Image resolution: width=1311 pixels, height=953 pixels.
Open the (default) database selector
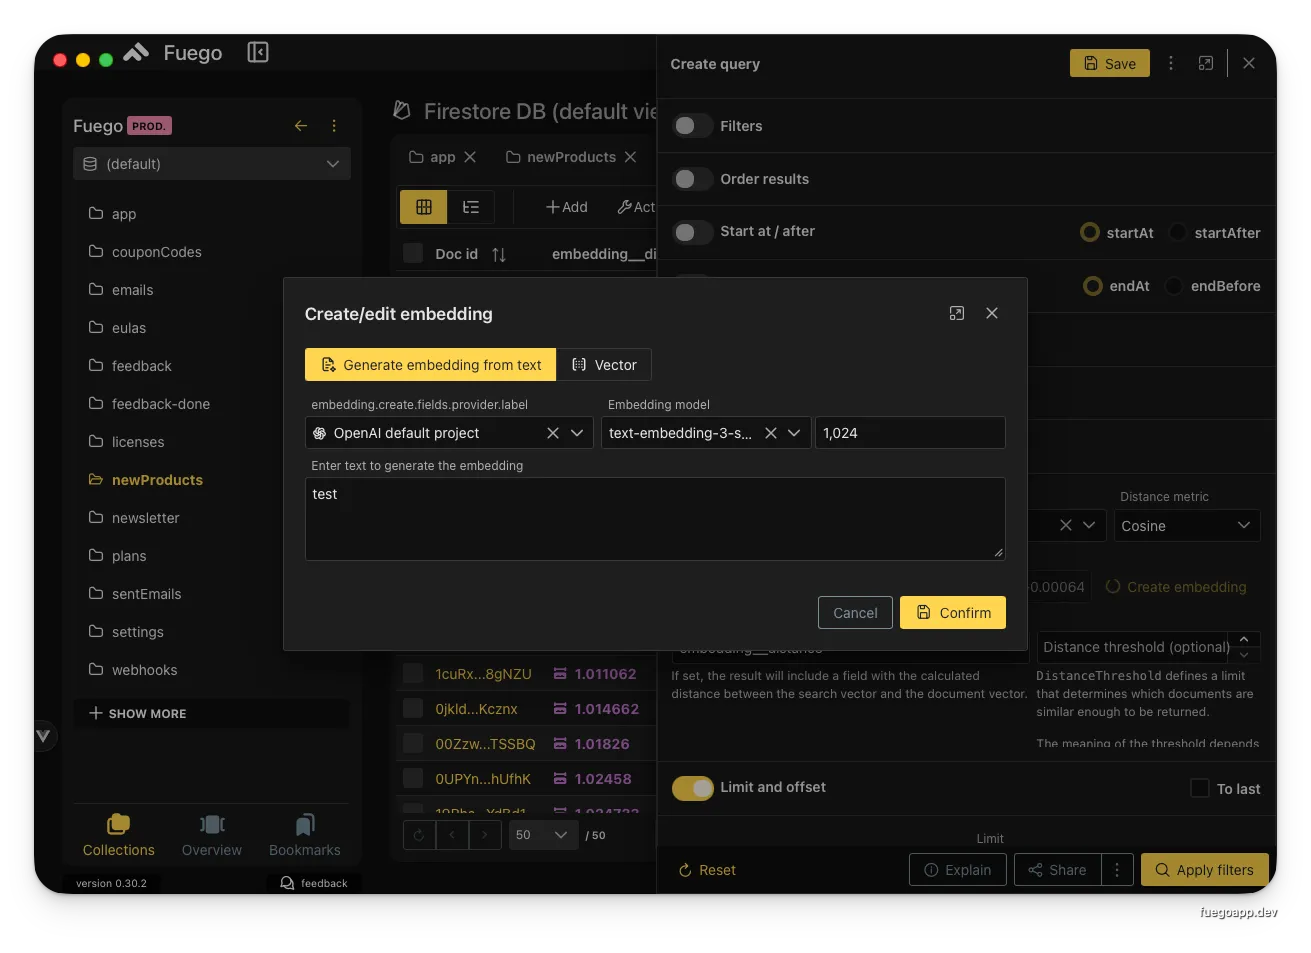point(211,163)
